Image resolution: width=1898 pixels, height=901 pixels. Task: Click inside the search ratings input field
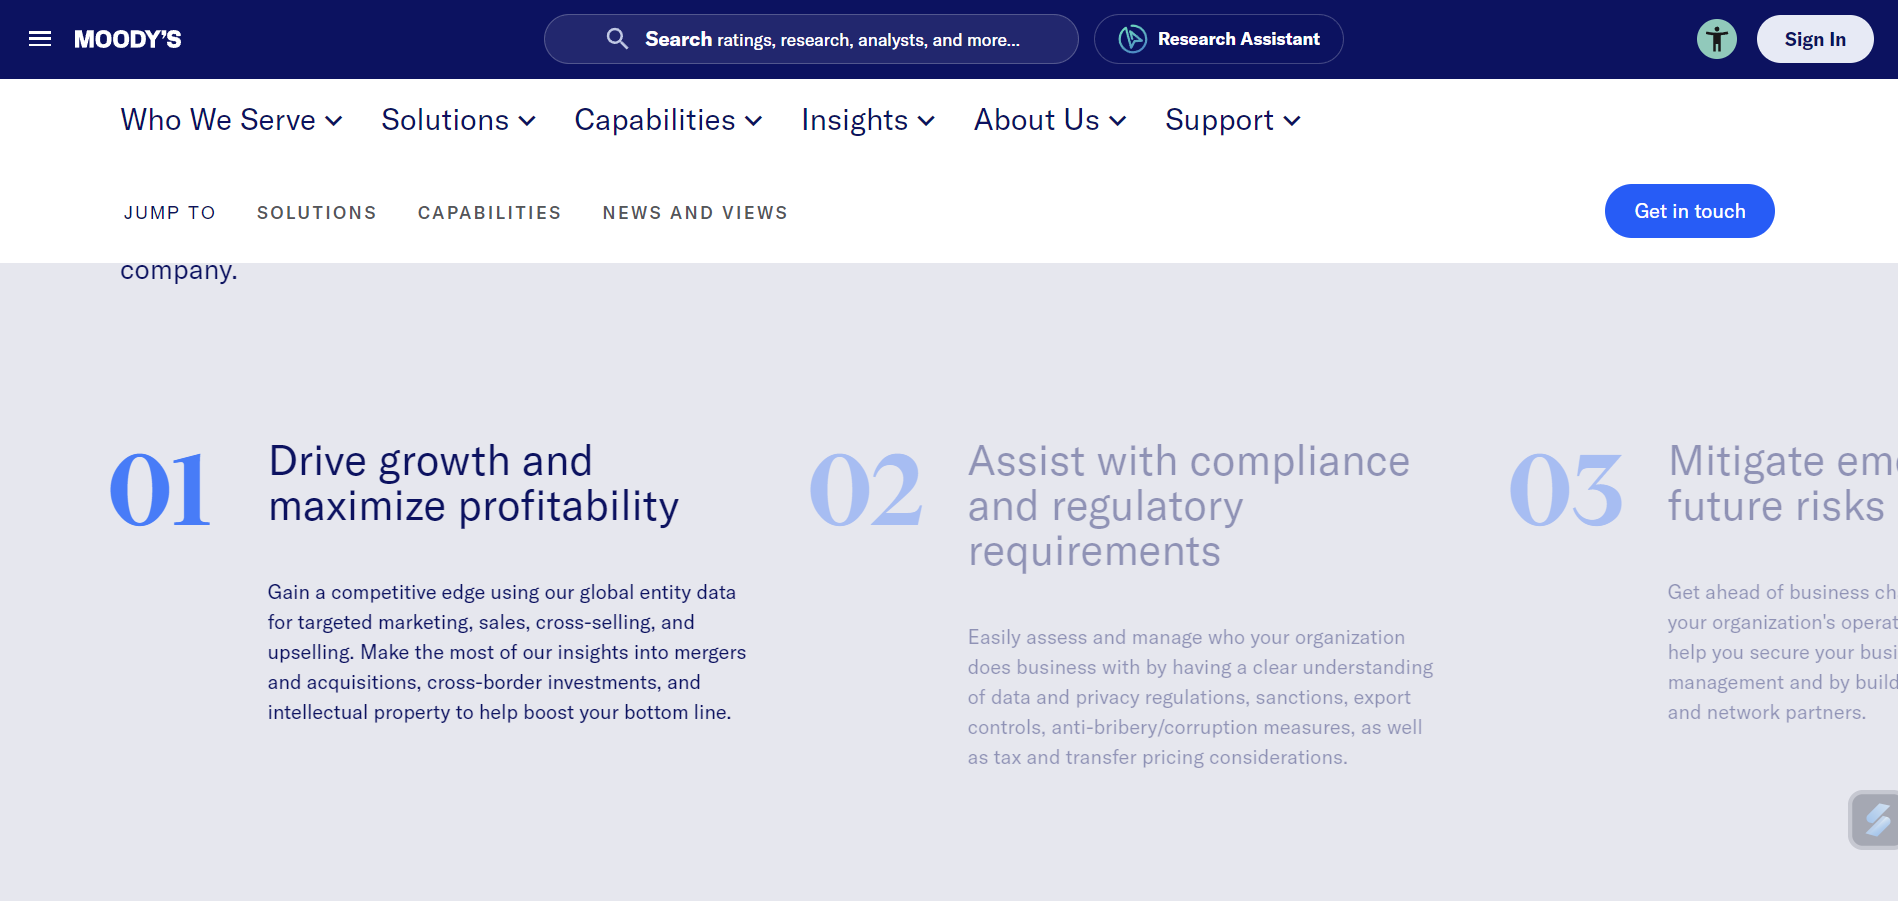850,39
